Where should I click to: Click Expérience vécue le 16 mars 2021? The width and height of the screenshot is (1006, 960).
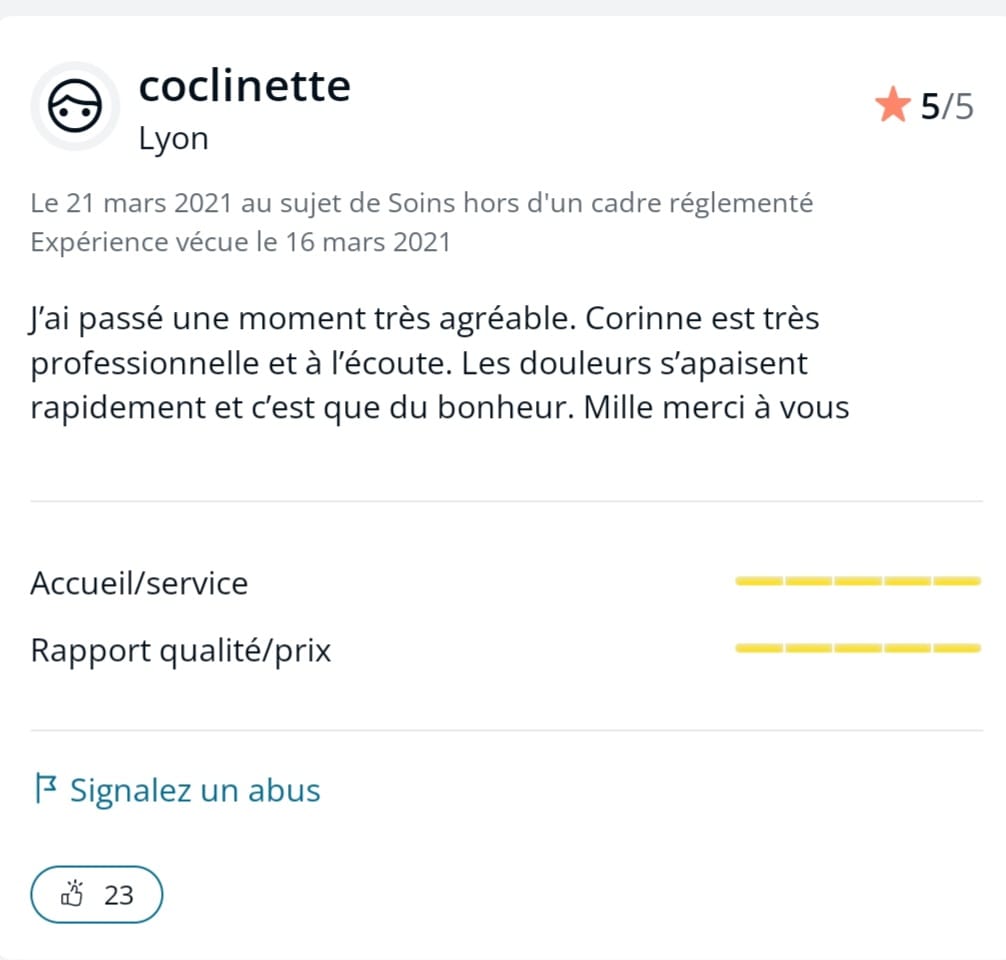tap(241, 243)
